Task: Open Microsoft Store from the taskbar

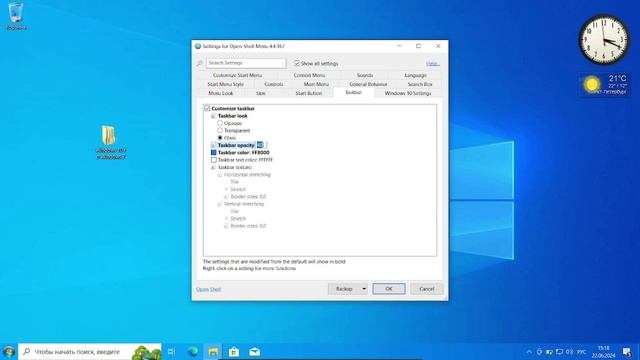Action: click(x=234, y=352)
